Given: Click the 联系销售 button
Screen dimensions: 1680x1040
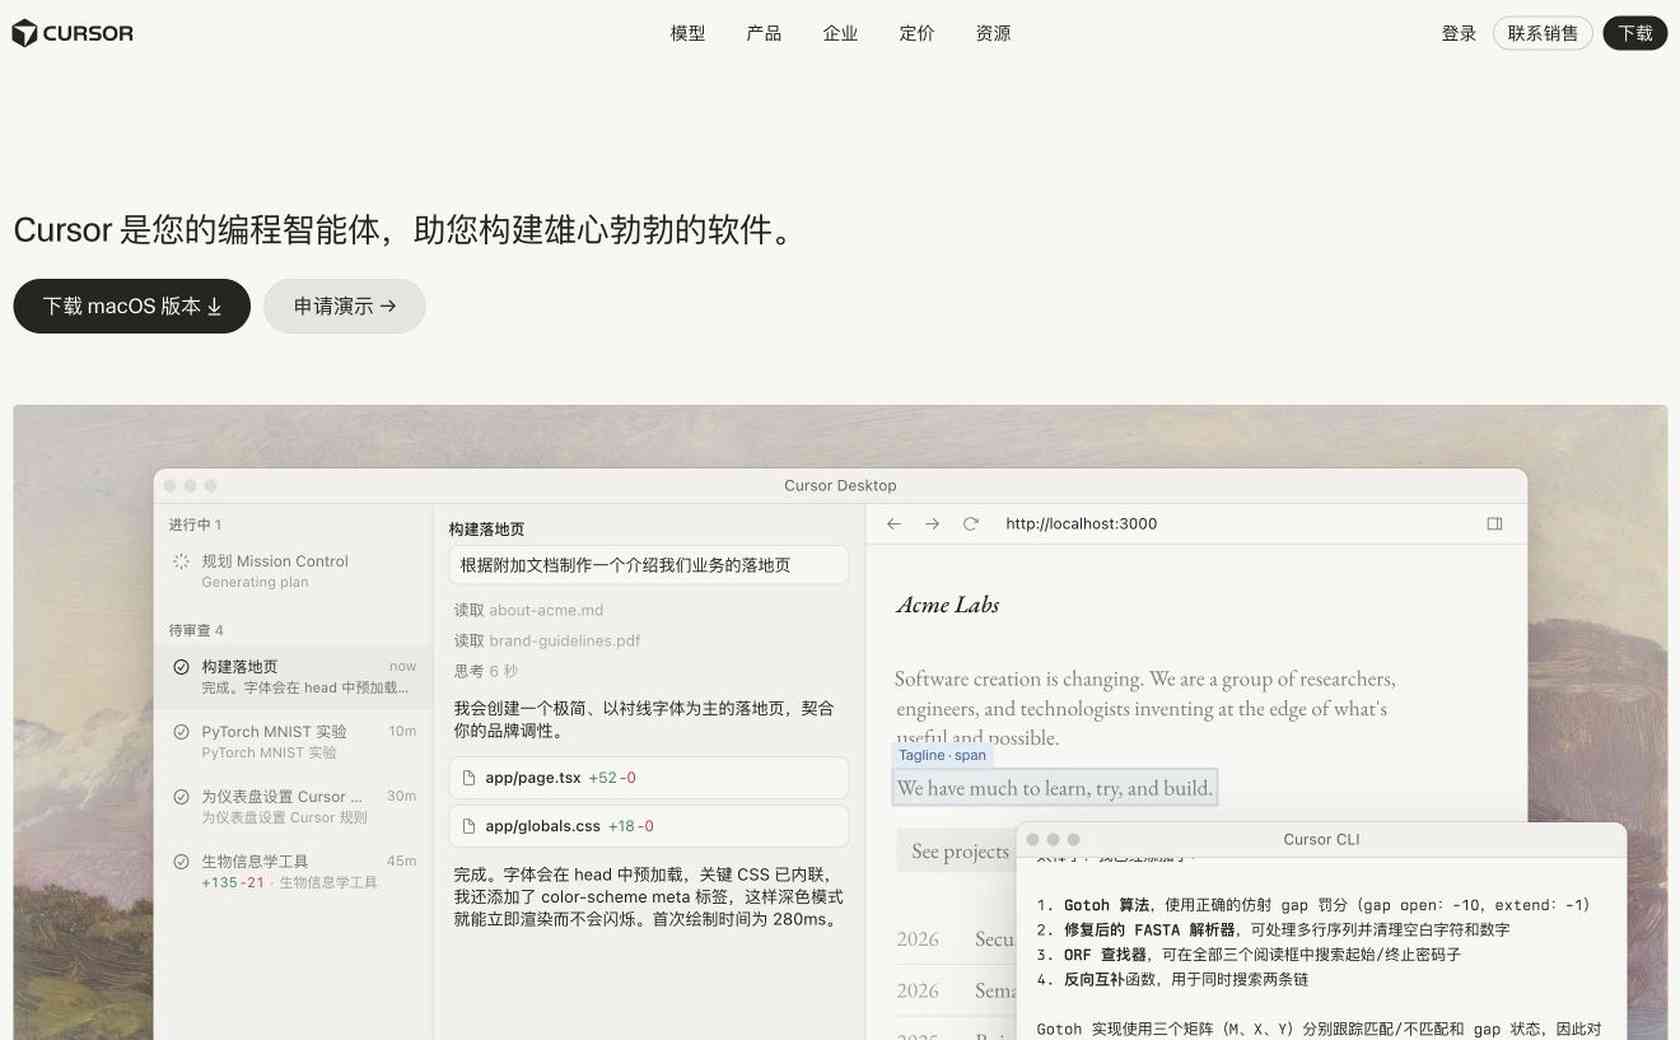Looking at the screenshot, I should pos(1542,33).
